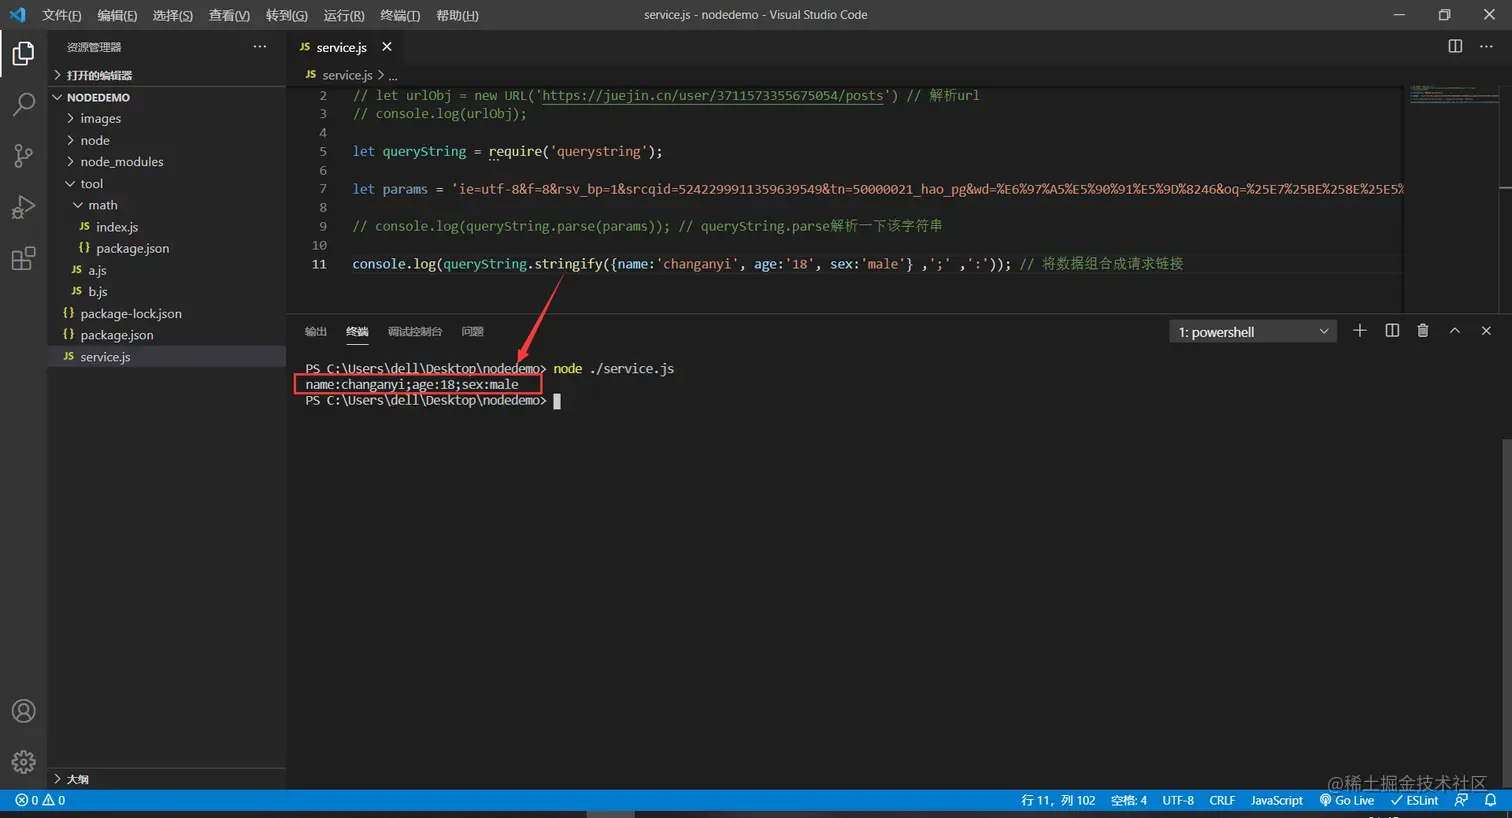Change file encoding UTF-8

(x=1178, y=800)
